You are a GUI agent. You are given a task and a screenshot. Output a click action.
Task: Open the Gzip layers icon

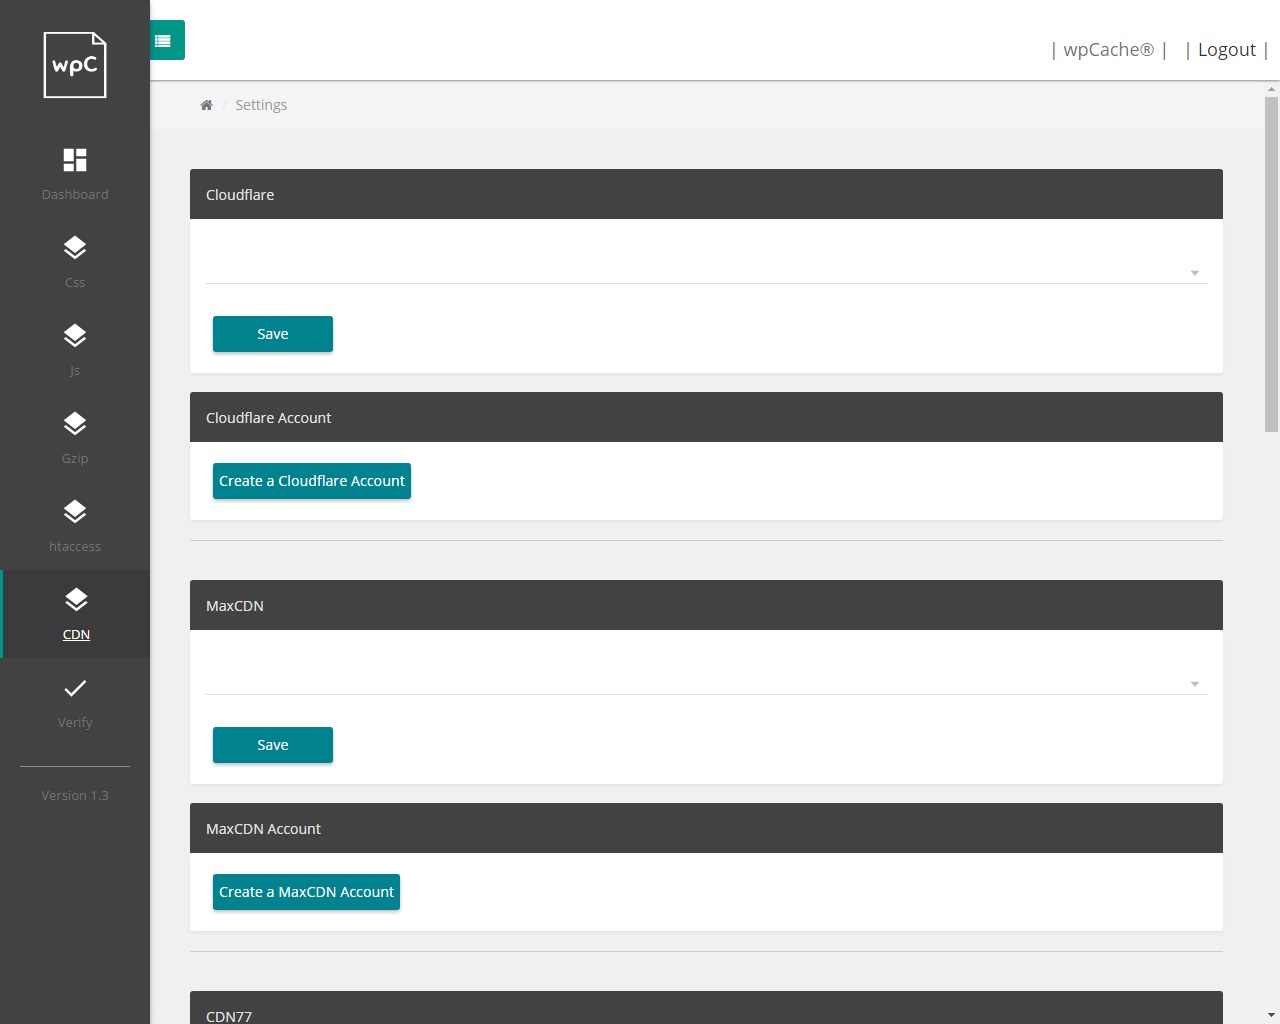click(75, 424)
